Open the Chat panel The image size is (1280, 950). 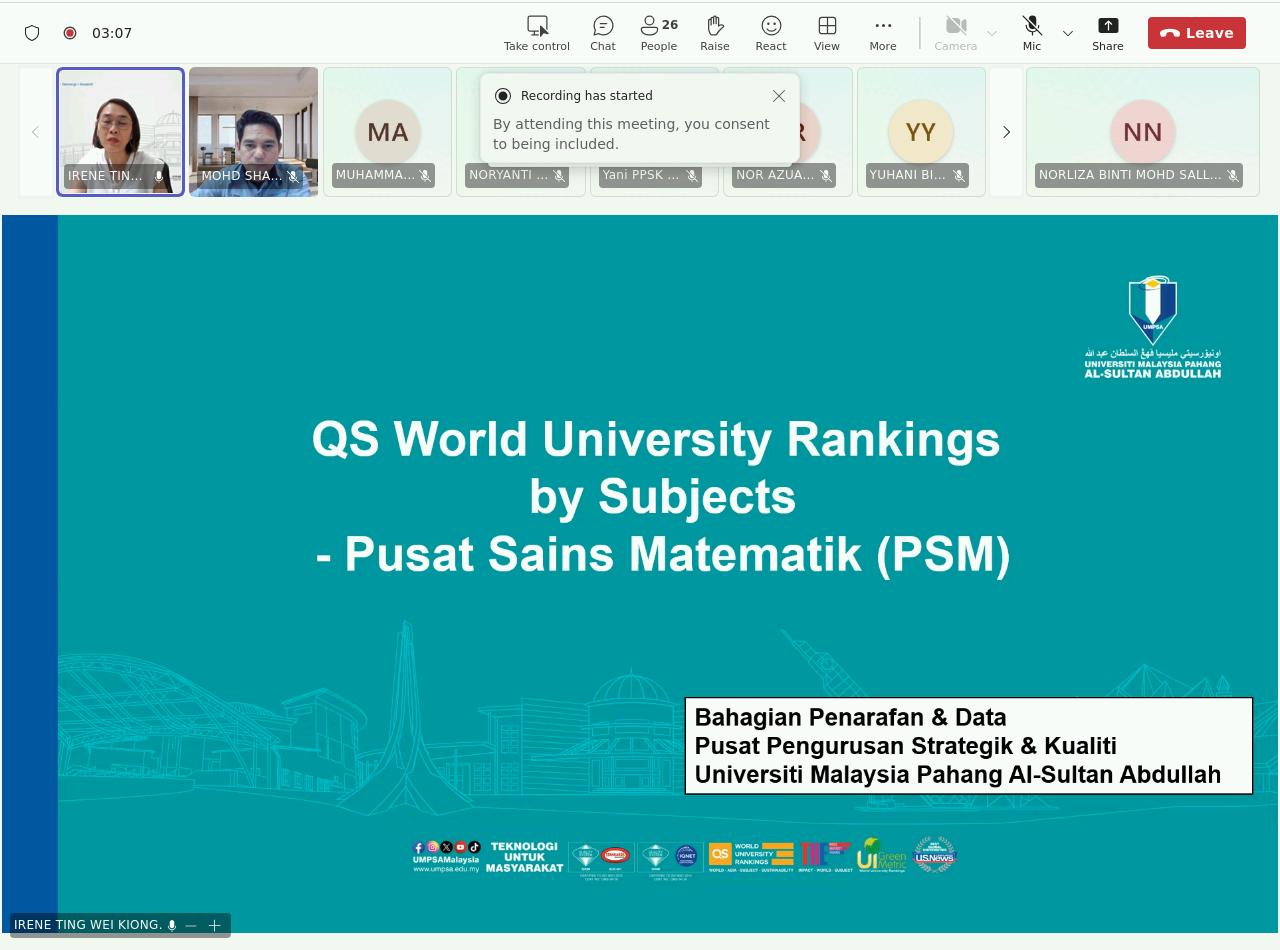(603, 33)
